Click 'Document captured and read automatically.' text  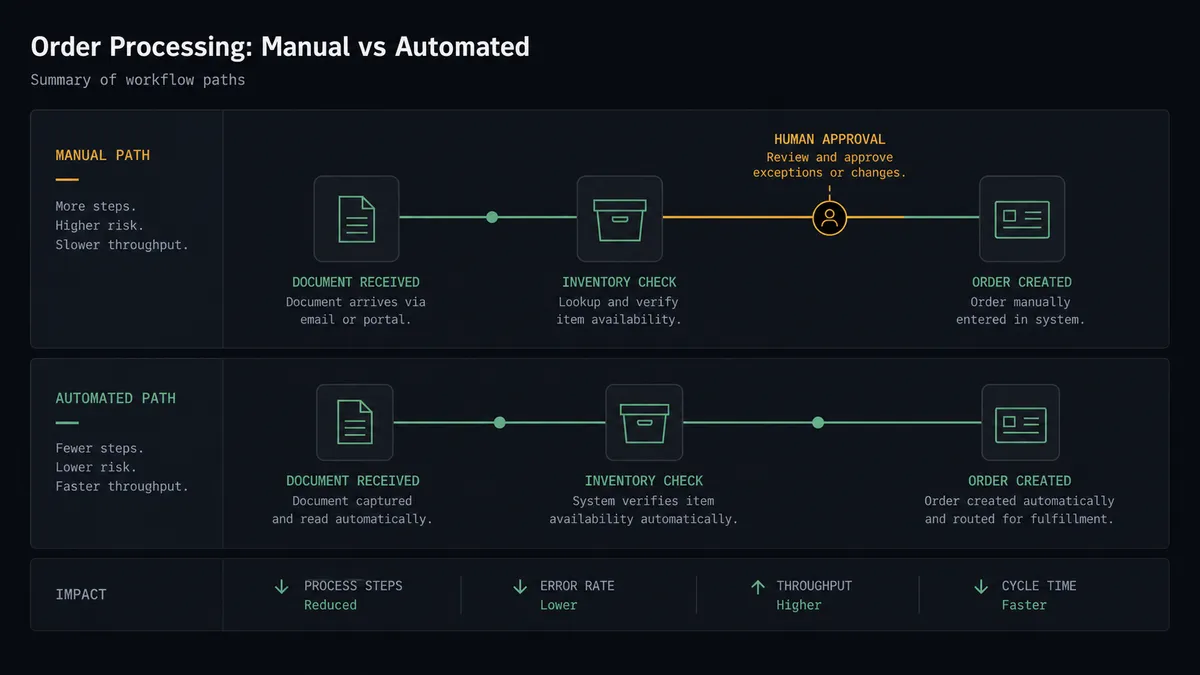pyautogui.click(x=352, y=510)
